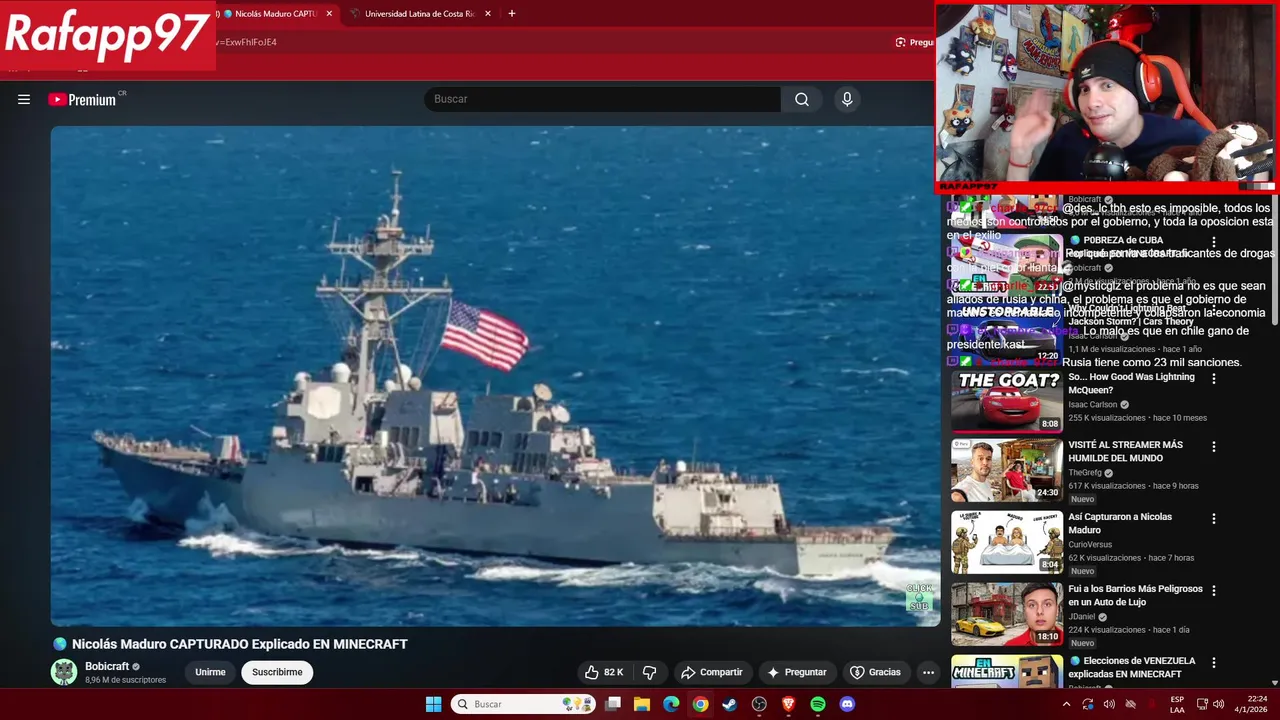Open Bobicraft channel avatar
This screenshot has width=1280, height=720.
(x=64, y=672)
